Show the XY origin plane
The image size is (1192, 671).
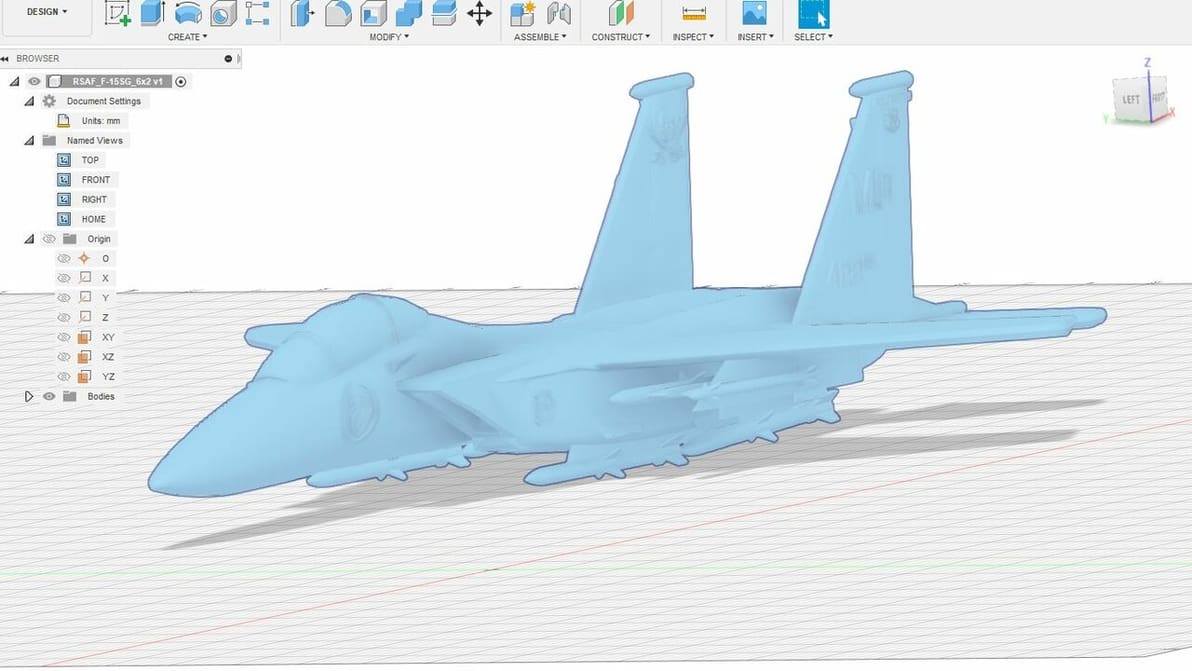(x=64, y=337)
